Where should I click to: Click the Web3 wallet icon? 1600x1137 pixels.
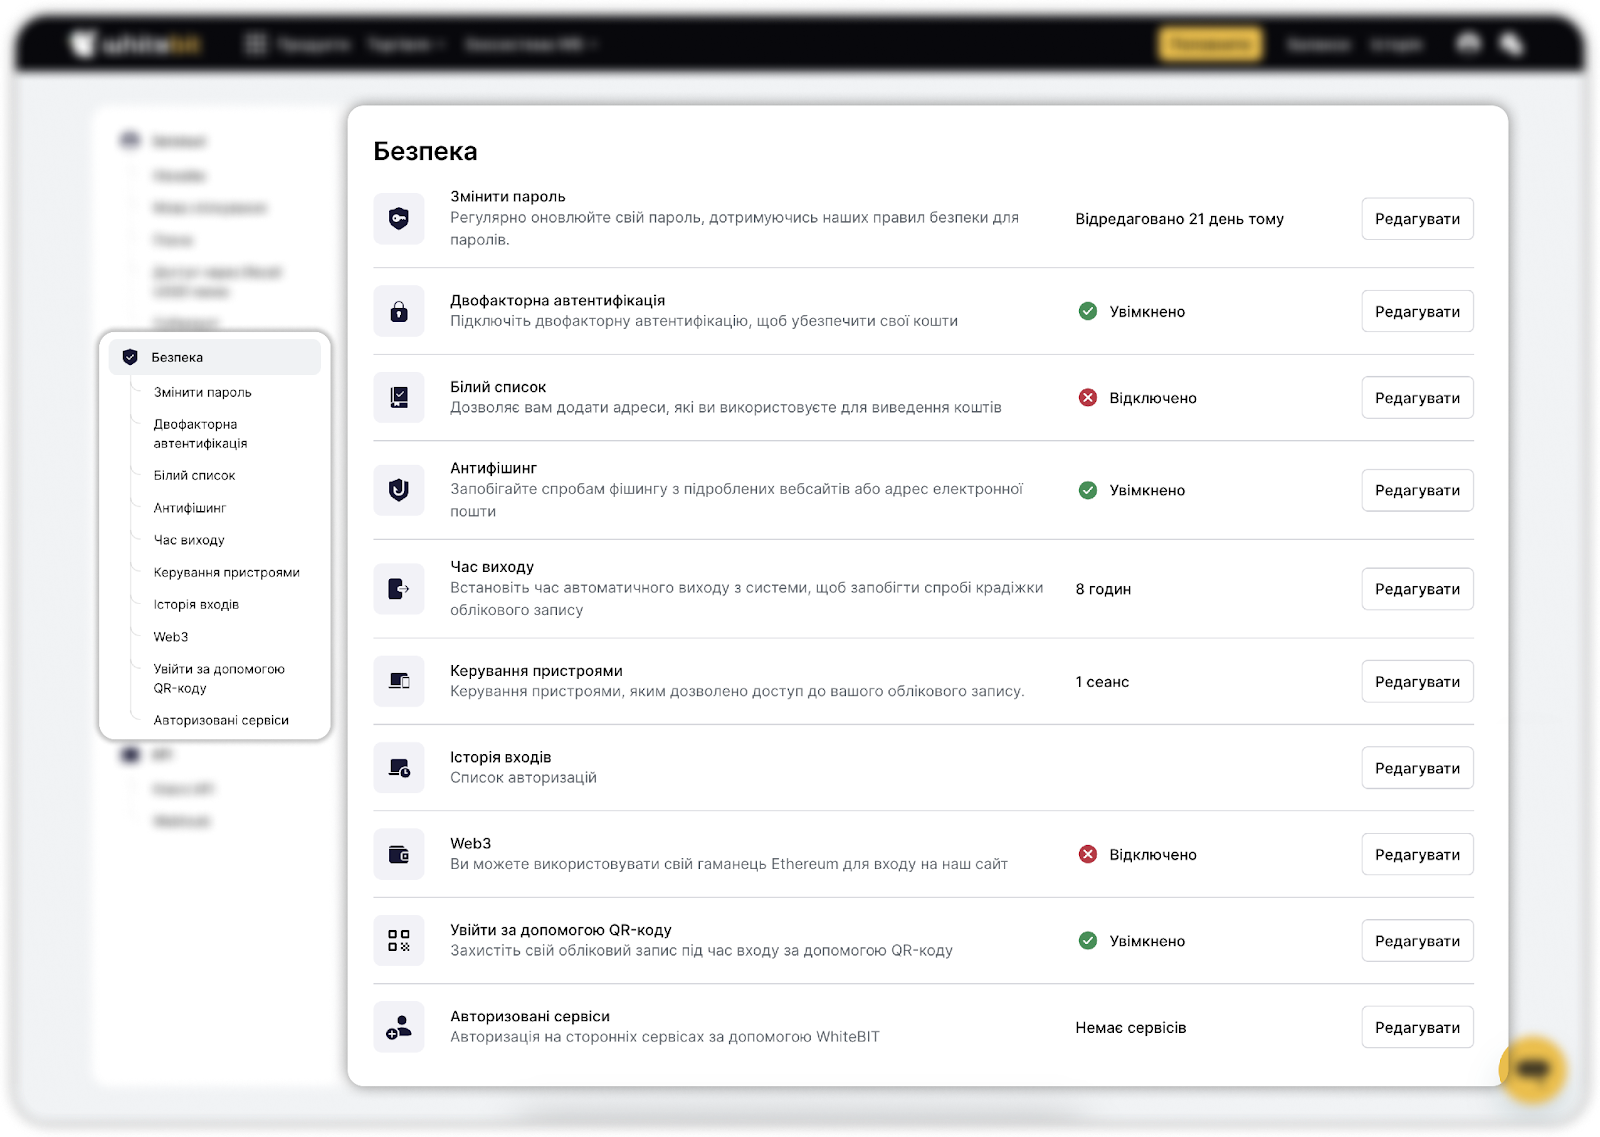[x=399, y=855]
